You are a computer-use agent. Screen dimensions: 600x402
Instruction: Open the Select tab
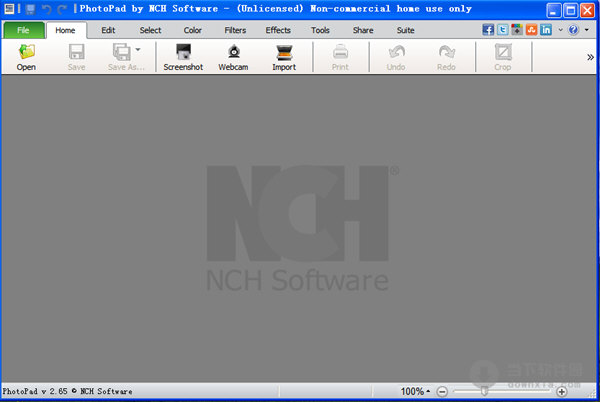(x=150, y=30)
